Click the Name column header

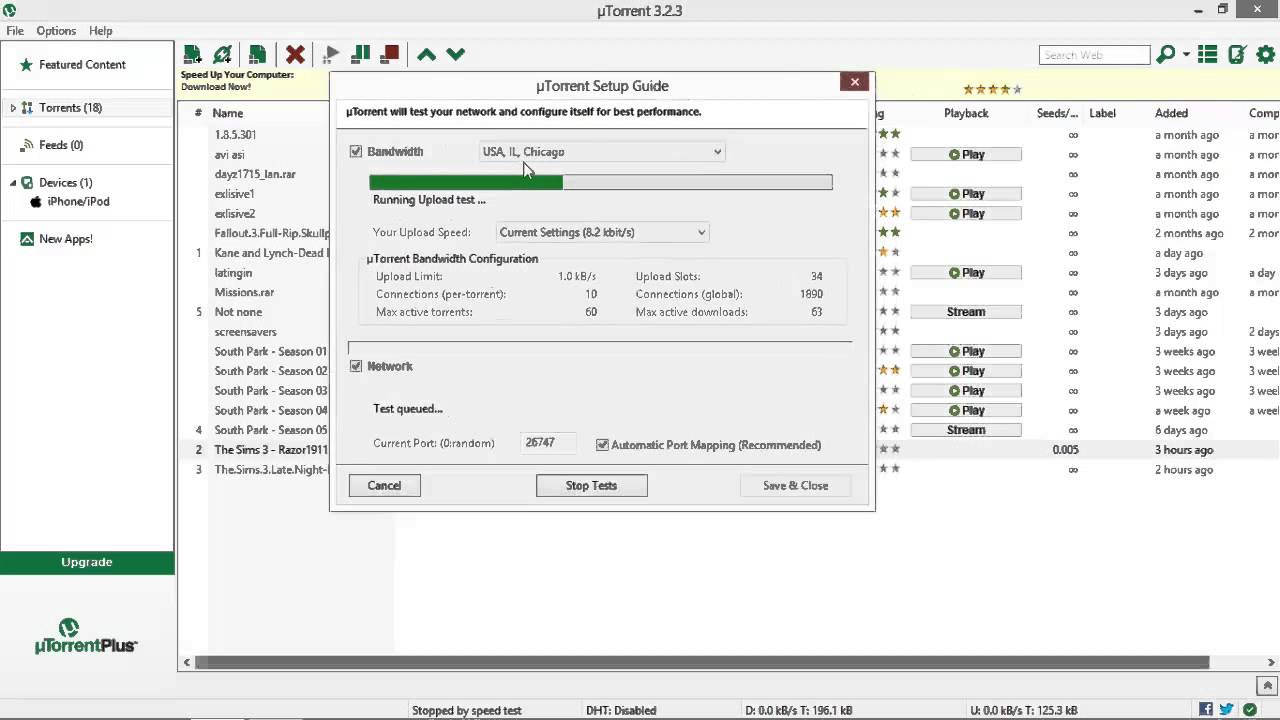[x=227, y=113]
